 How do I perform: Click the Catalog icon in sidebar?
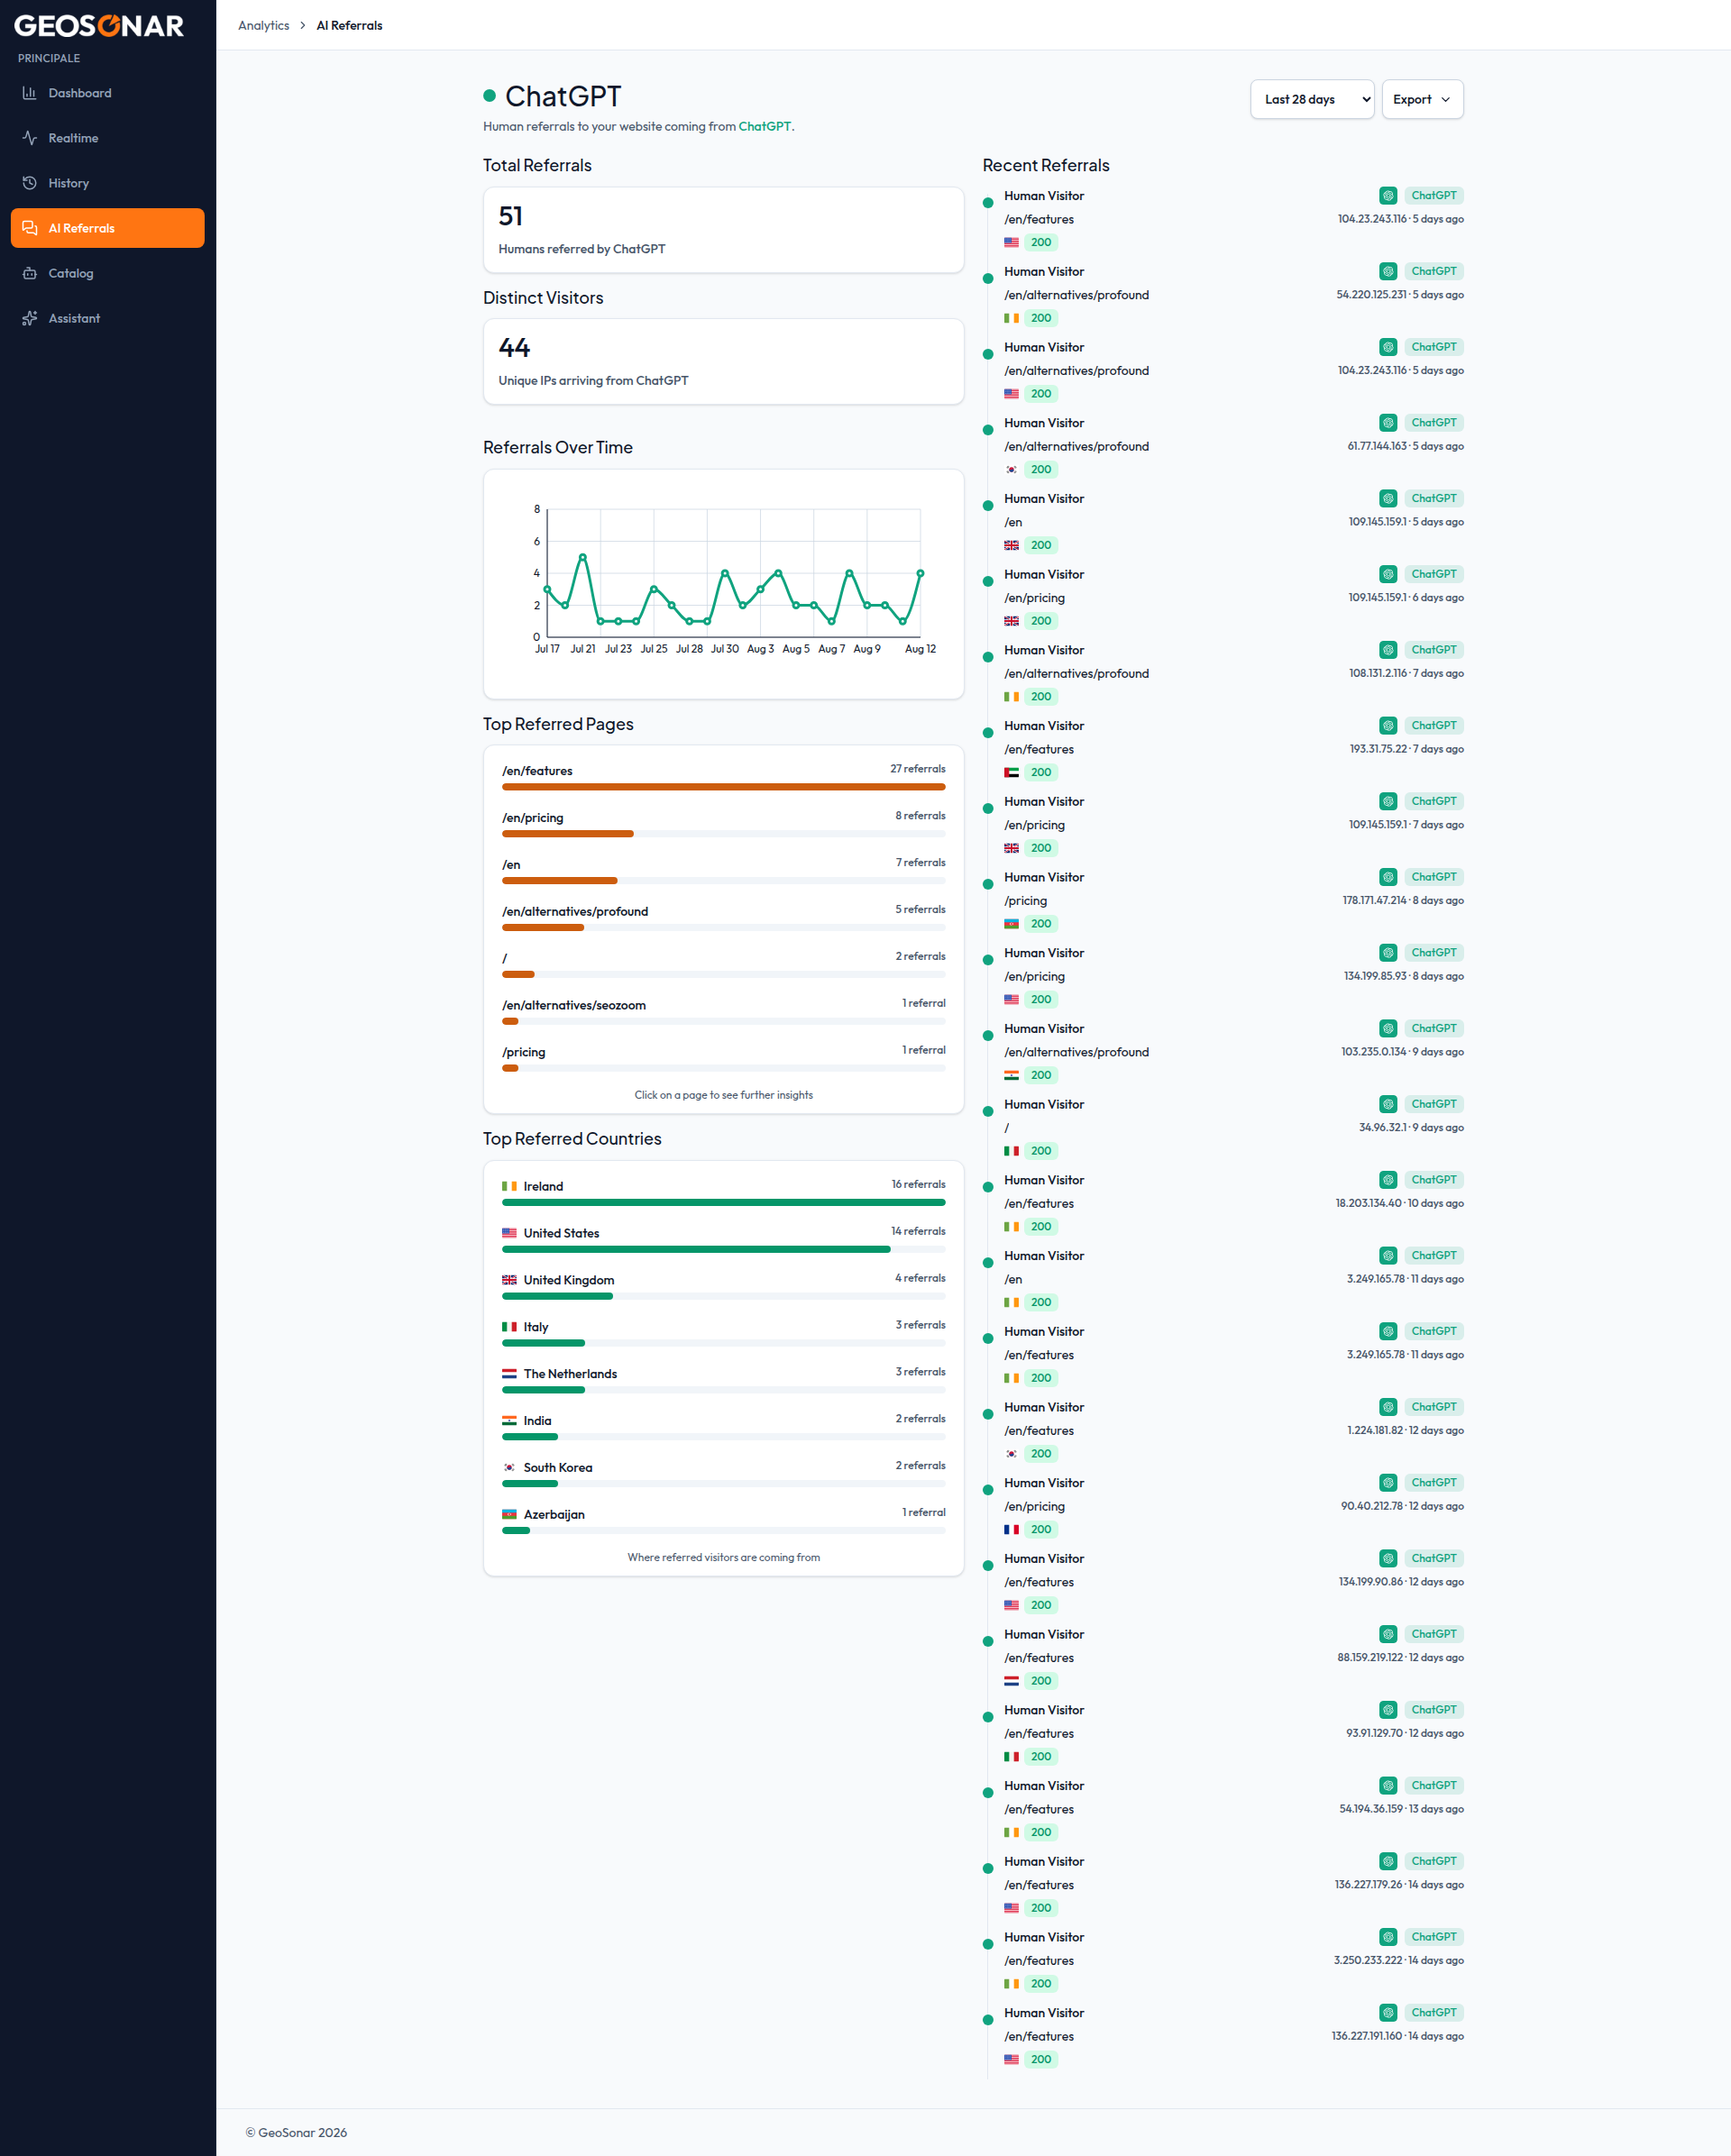30,273
